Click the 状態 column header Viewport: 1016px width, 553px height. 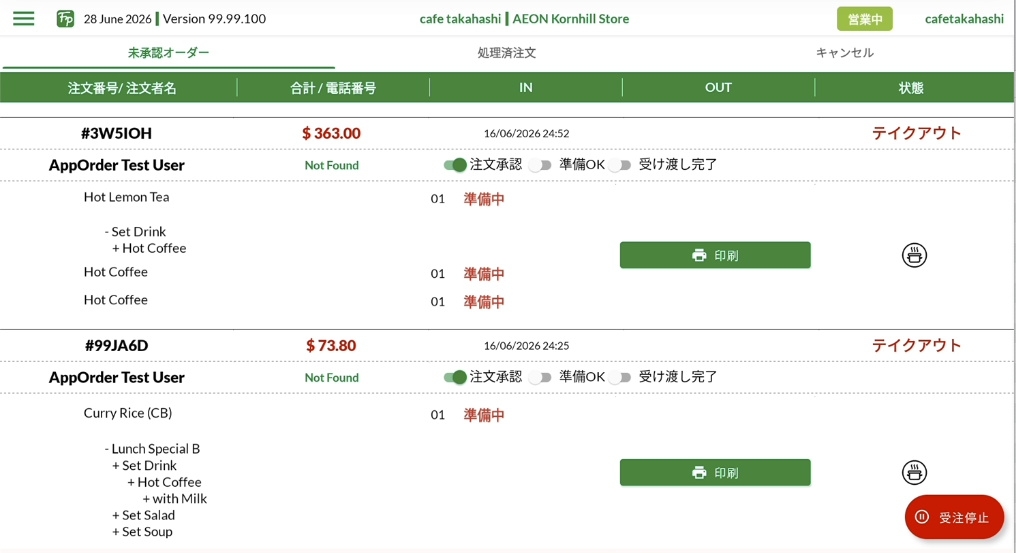[910, 88]
